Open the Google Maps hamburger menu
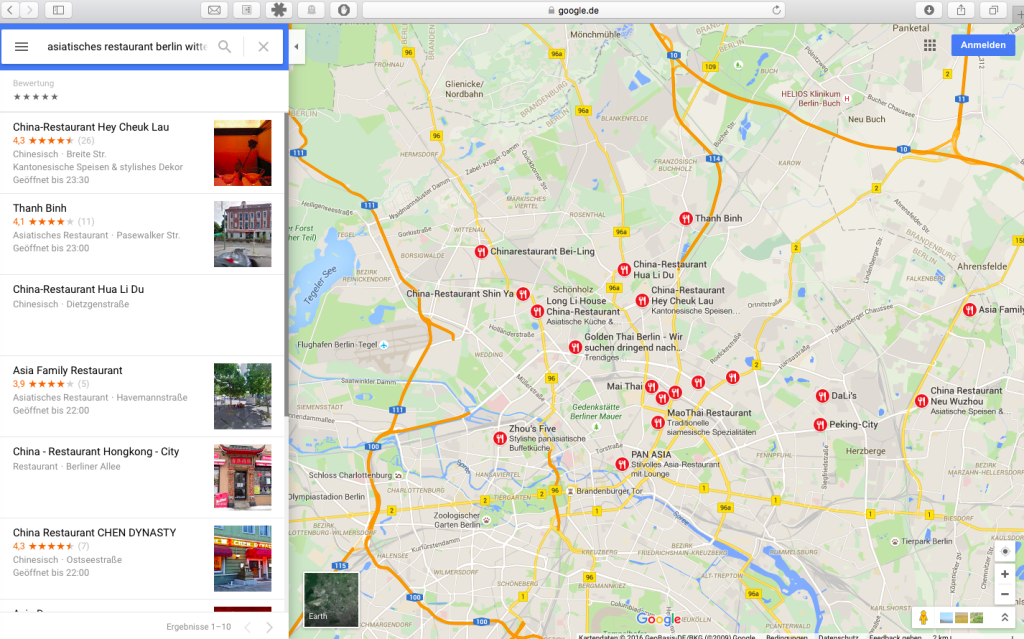This screenshot has height=639, width=1024. coord(22,46)
